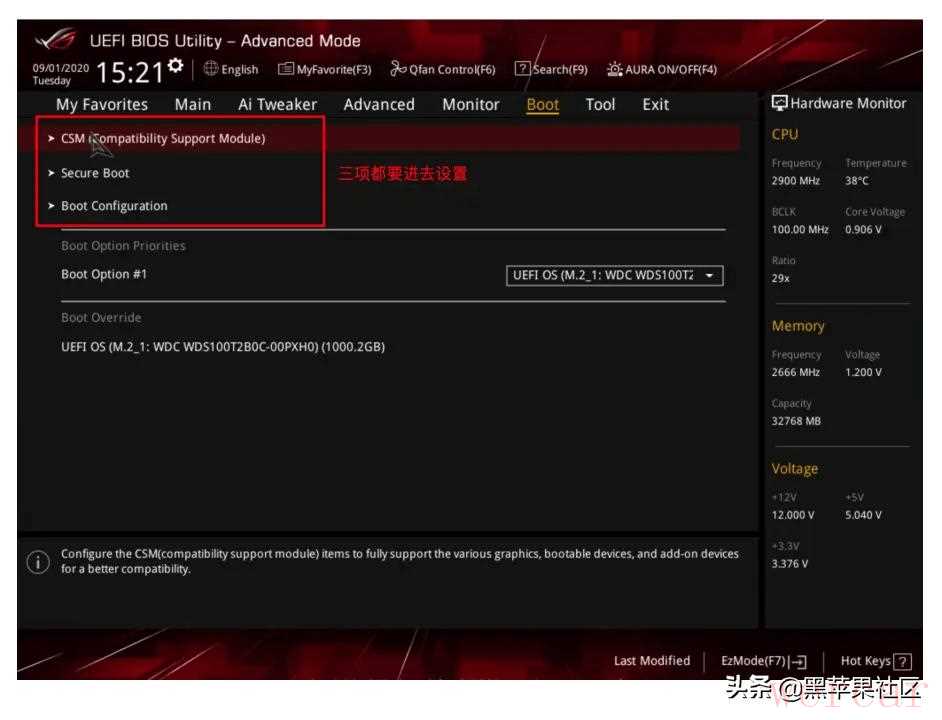Click the globe language icon
Image resolution: width=942 pixels, height=720 pixels.
coord(211,69)
